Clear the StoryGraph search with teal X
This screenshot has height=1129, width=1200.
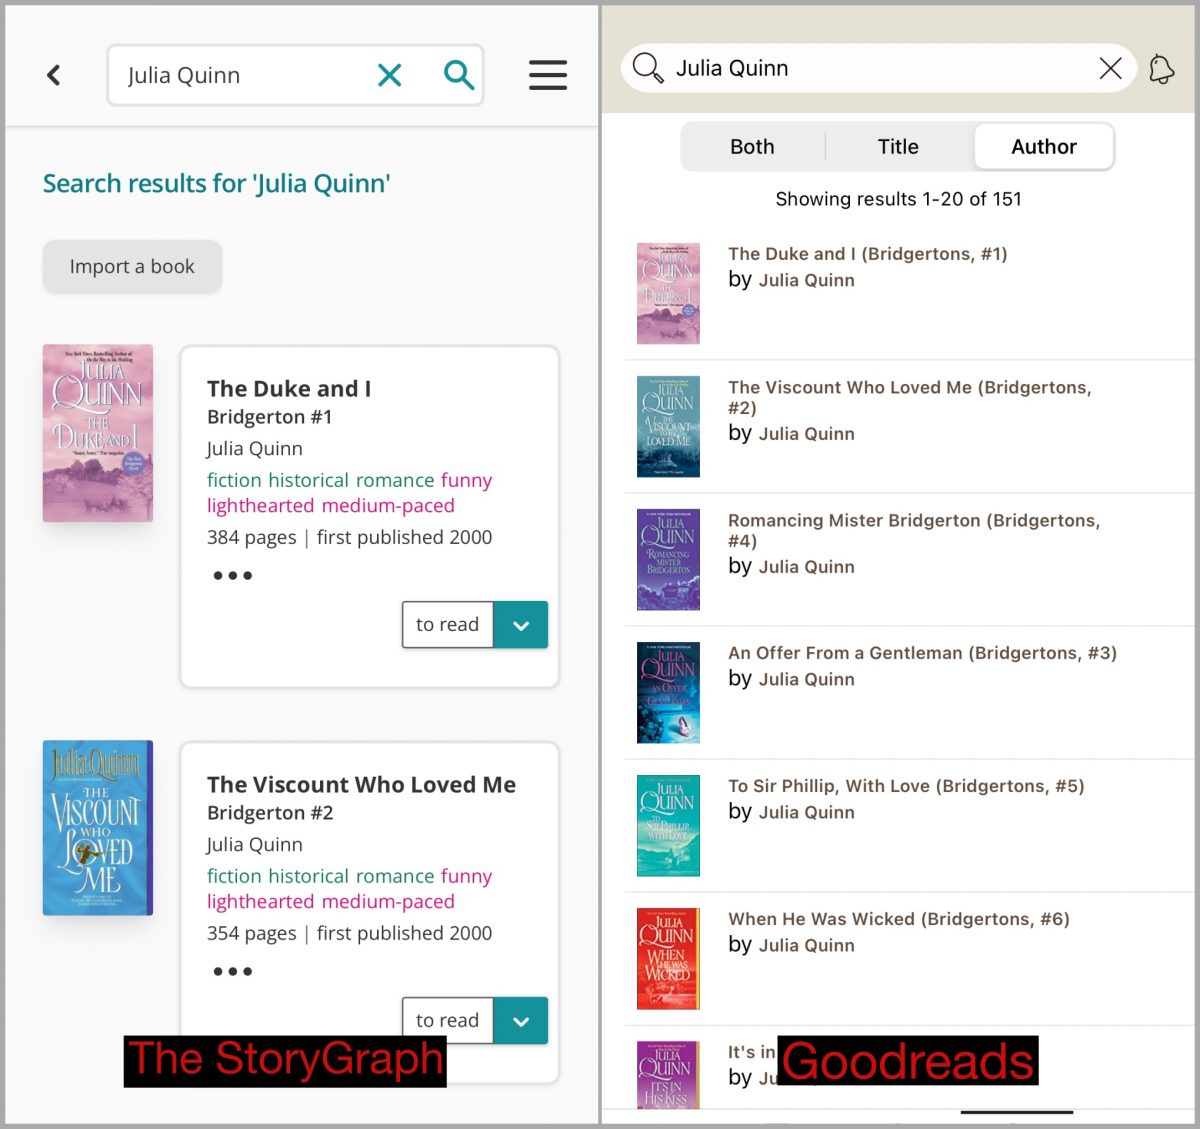click(389, 75)
